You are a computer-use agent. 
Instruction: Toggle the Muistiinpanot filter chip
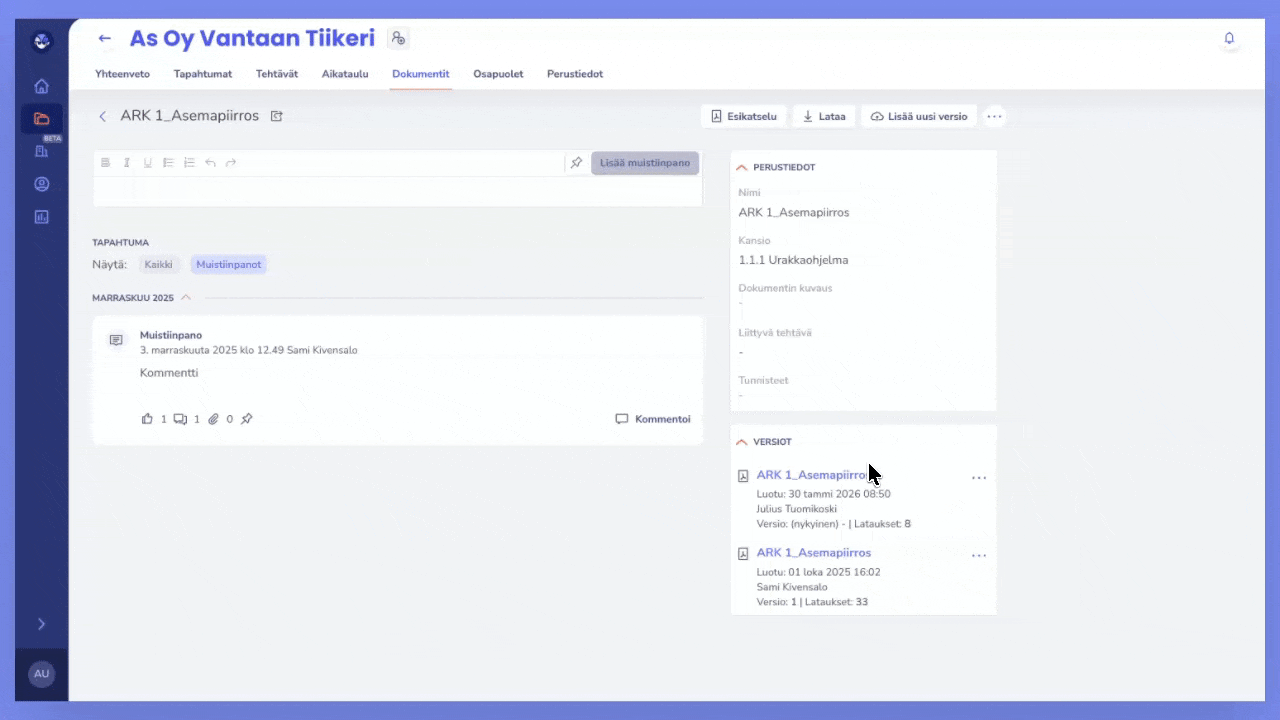point(228,265)
